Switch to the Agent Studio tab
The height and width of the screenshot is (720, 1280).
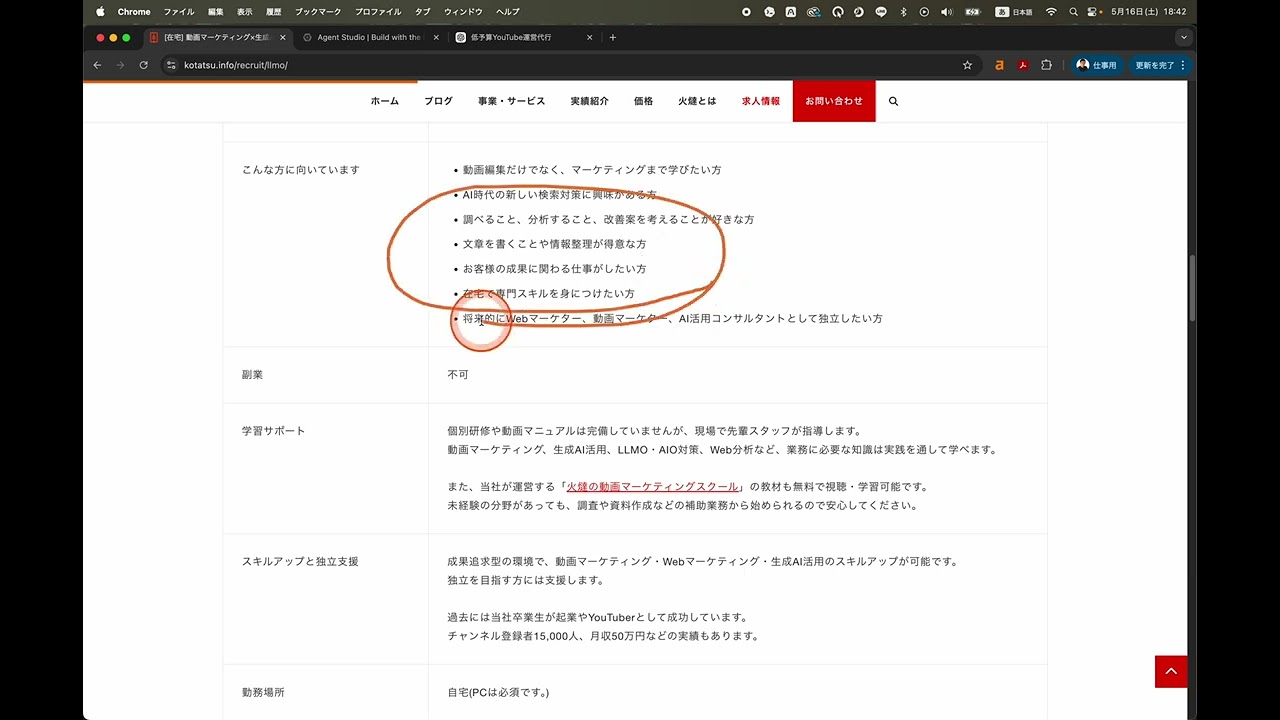pyautogui.click(x=368, y=38)
